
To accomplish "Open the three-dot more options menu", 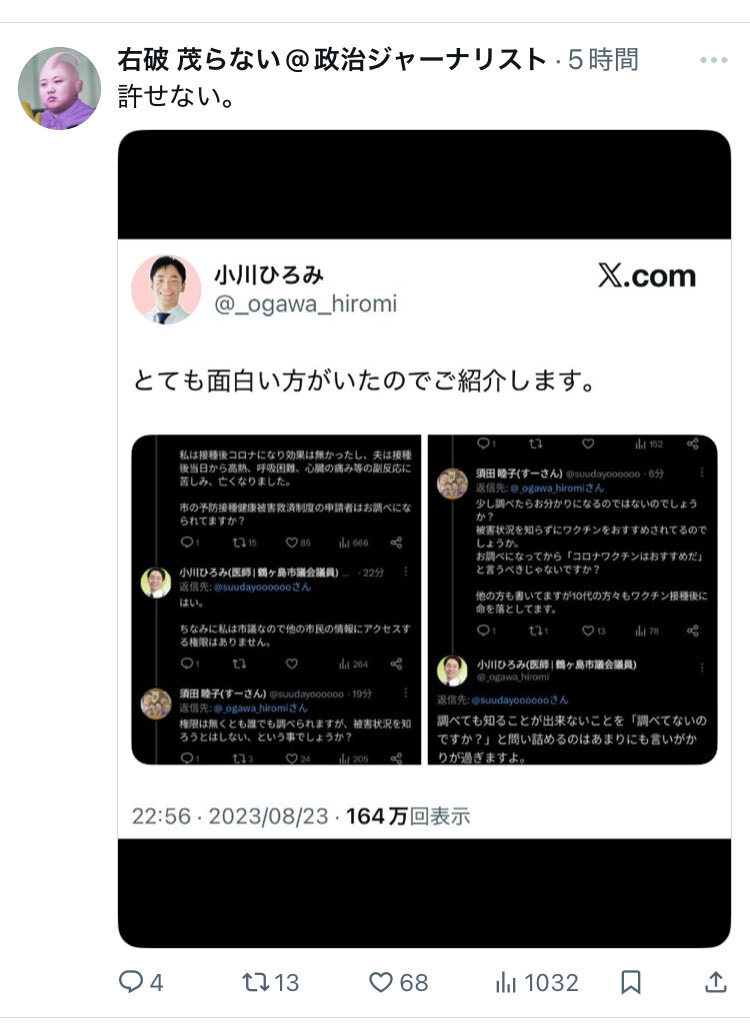I will (713, 60).
